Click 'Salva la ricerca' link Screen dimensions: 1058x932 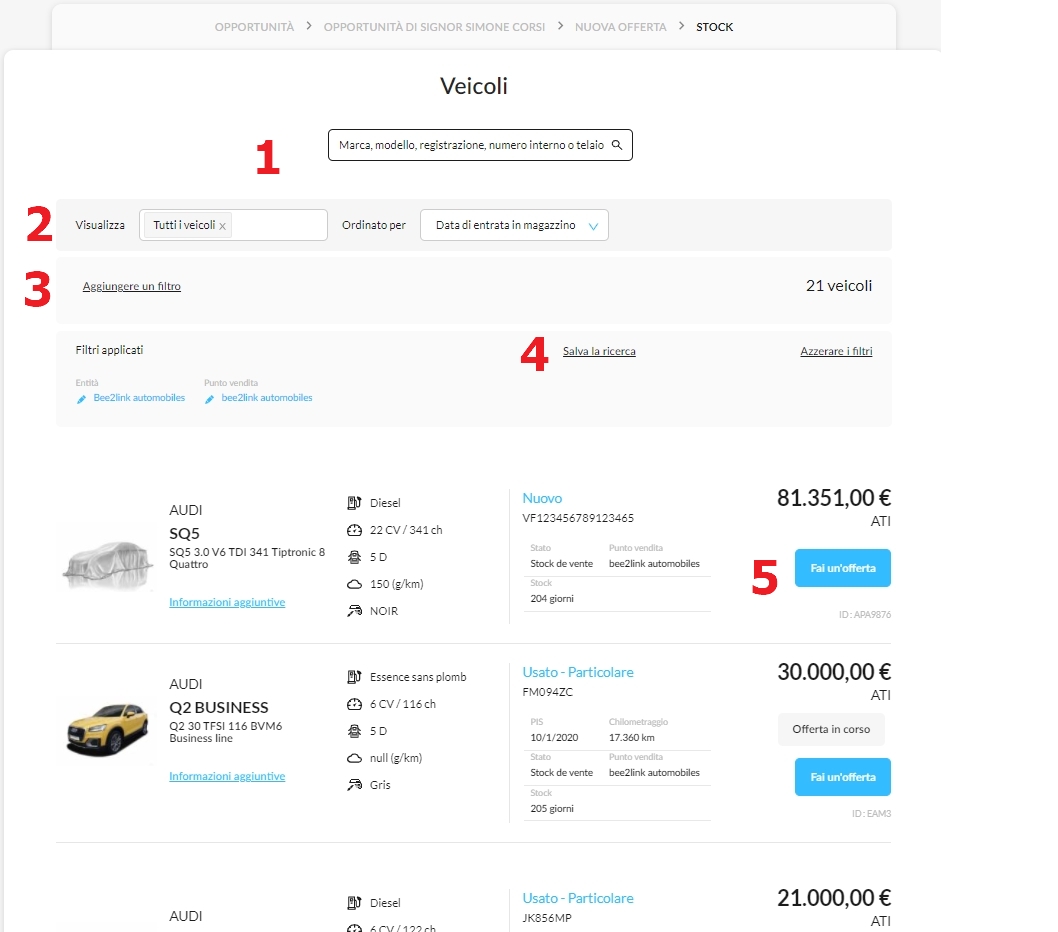click(599, 351)
